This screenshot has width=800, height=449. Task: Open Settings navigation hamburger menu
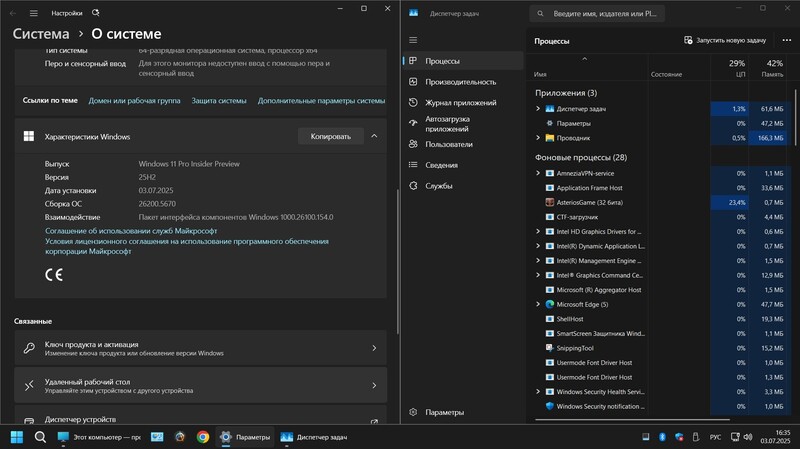click(34, 13)
